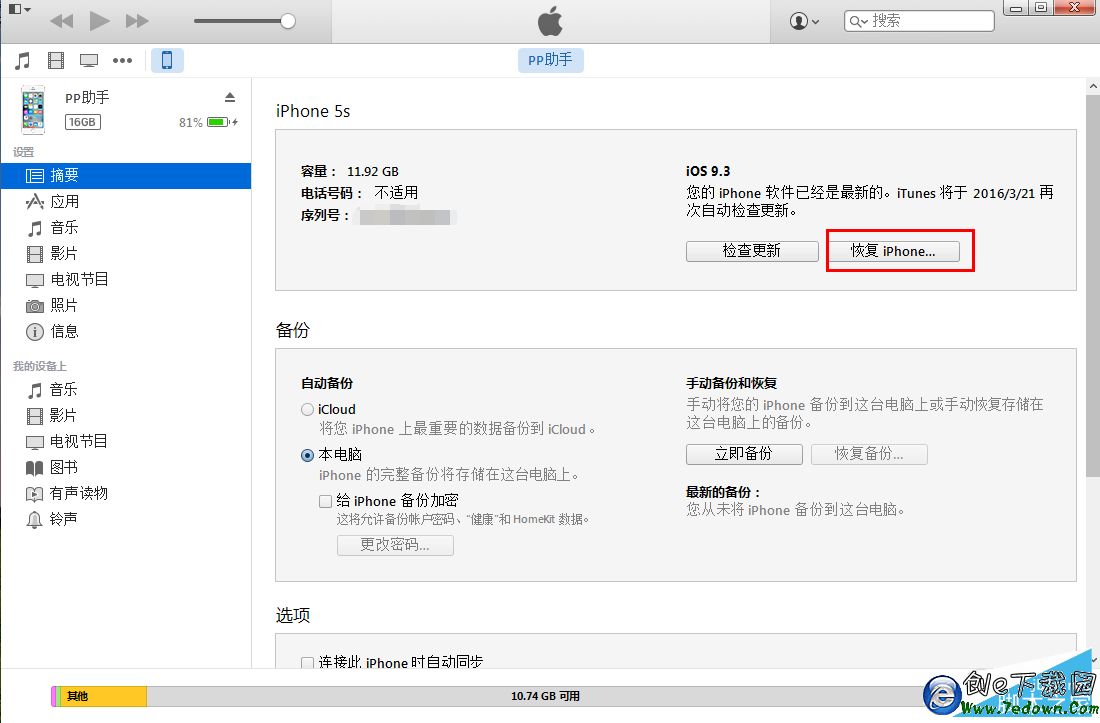Click the 16GB capacity badge
The image size is (1100, 723).
(83, 122)
